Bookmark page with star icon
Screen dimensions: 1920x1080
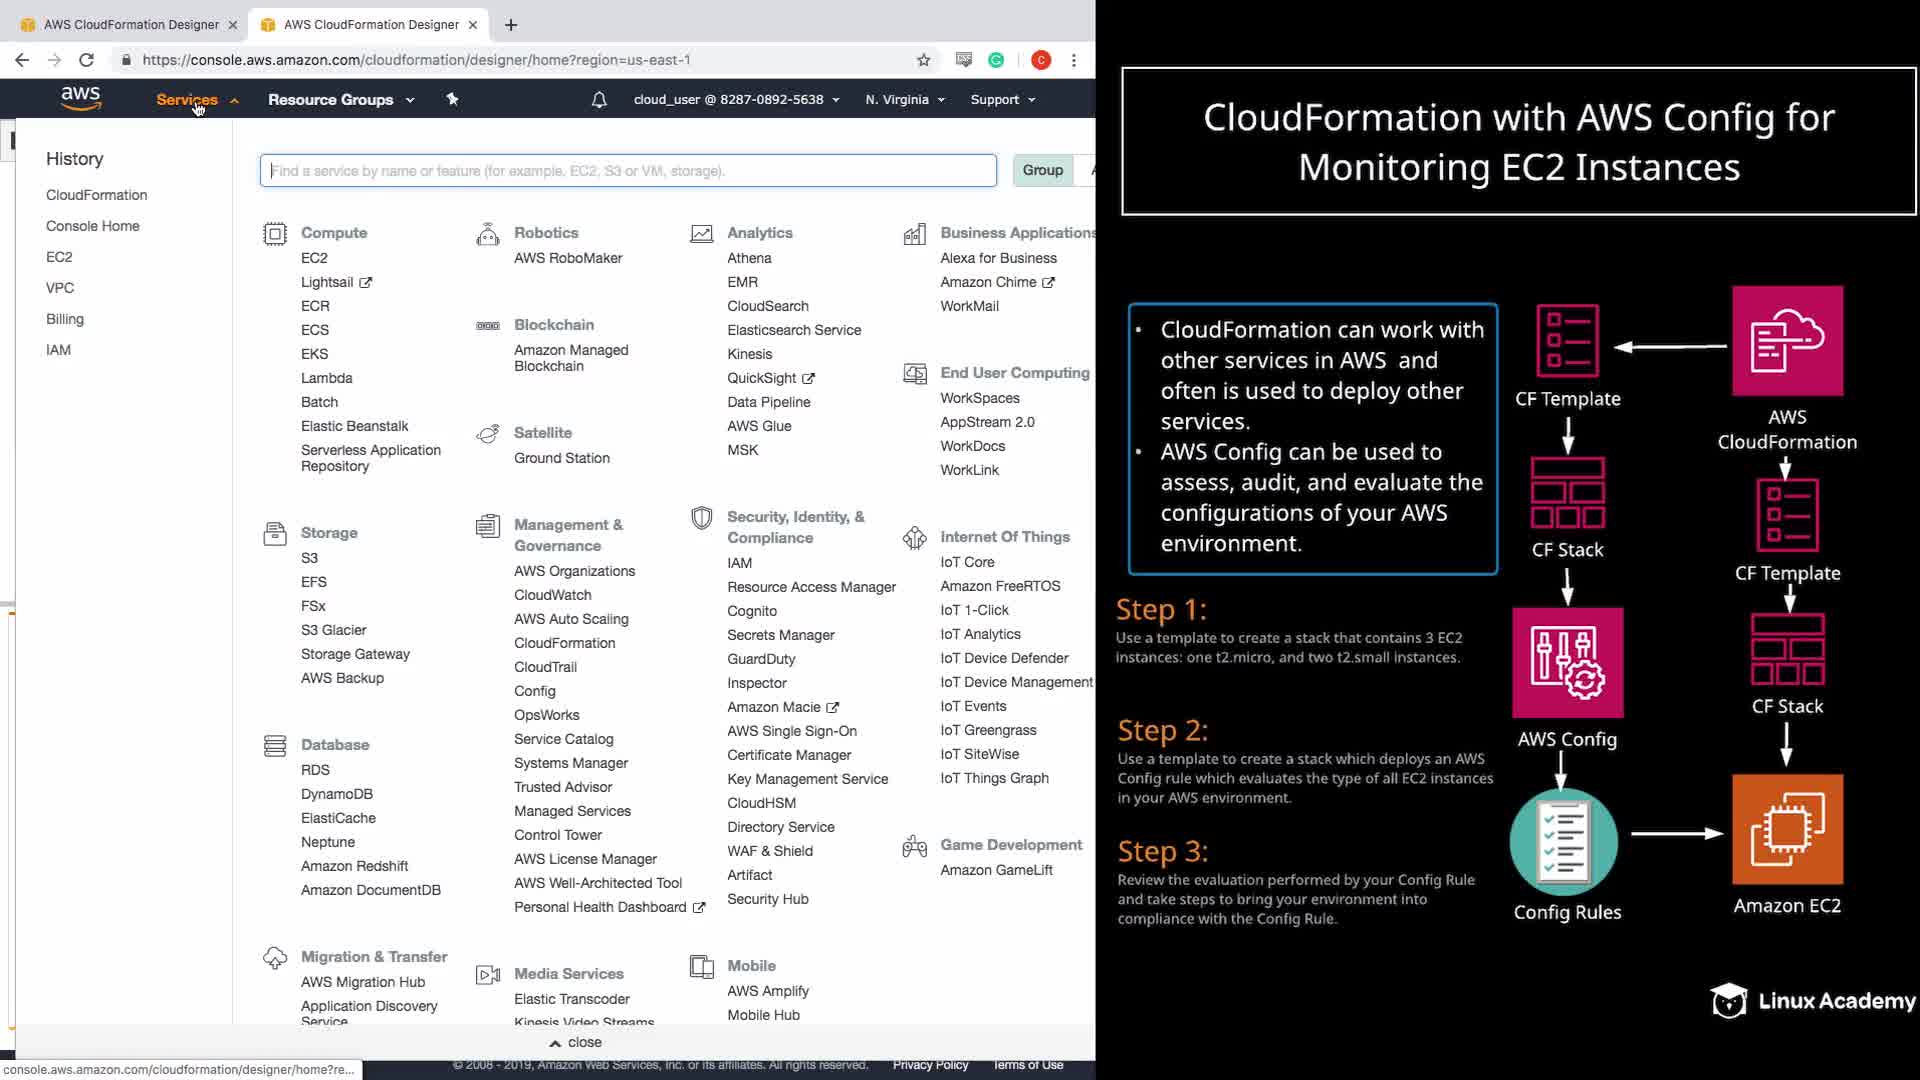click(923, 60)
